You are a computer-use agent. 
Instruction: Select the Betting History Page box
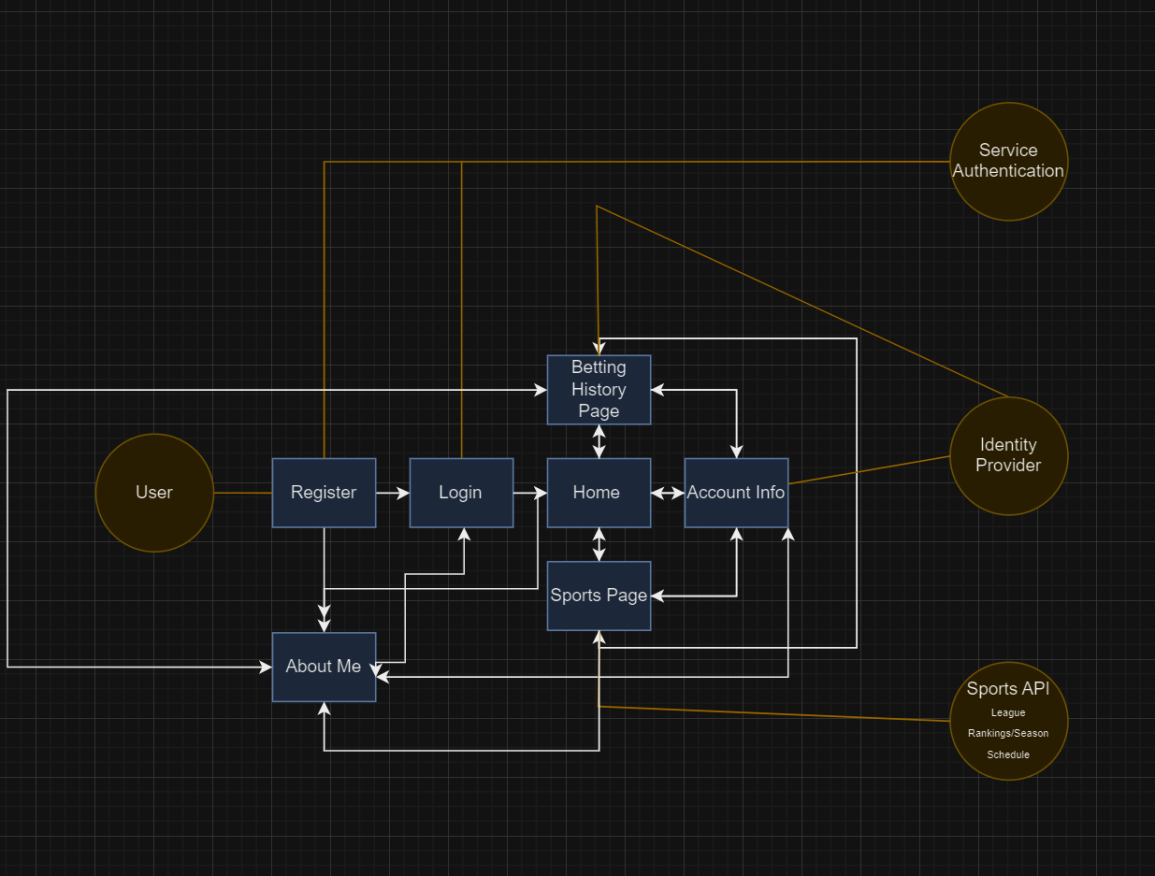click(x=598, y=389)
